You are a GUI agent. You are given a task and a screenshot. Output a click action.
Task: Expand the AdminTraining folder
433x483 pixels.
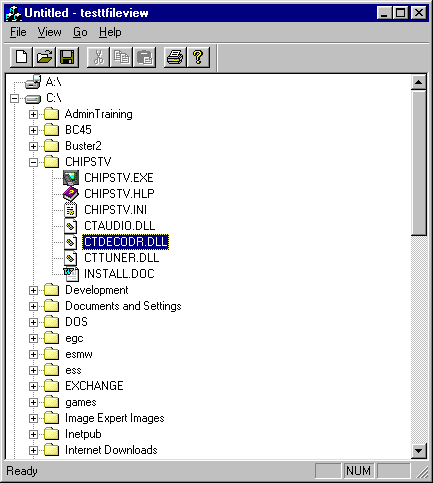coord(33,114)
